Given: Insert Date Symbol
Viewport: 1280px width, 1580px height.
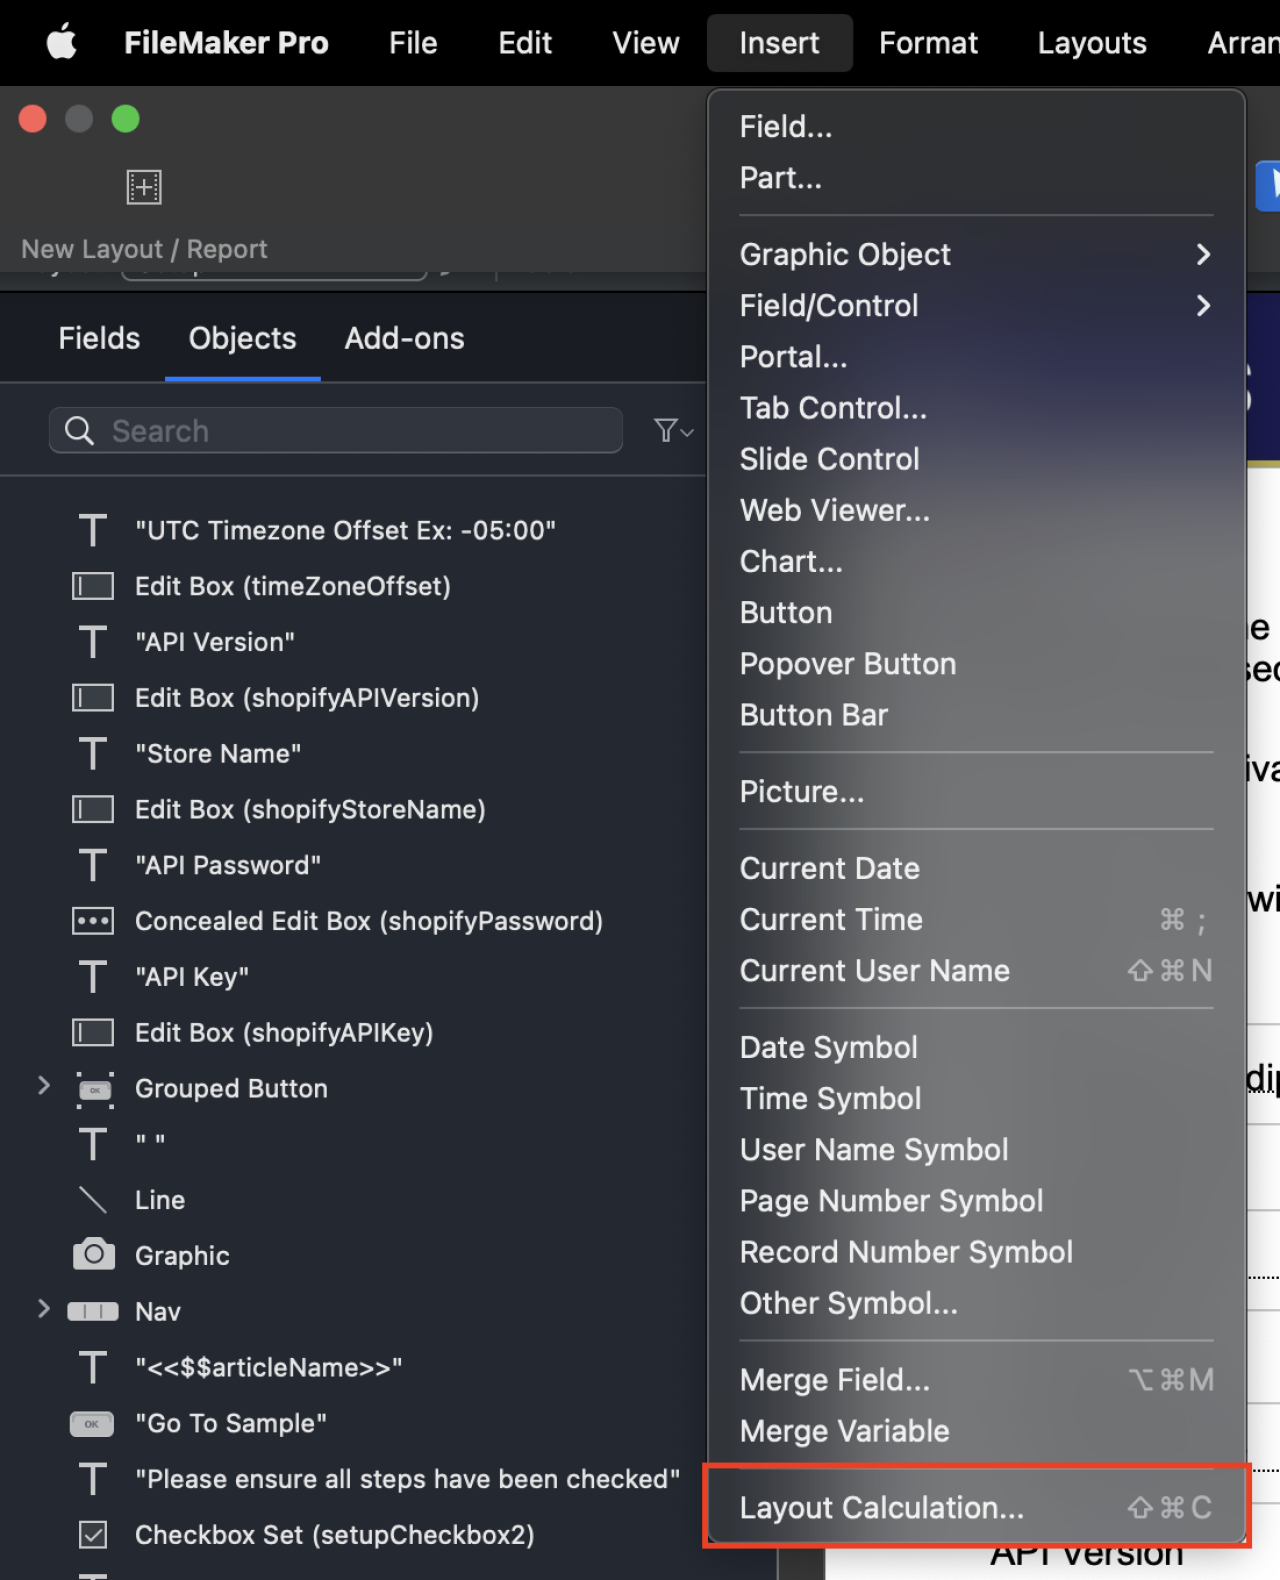Looking at the screenshot, I should 976,1047.
